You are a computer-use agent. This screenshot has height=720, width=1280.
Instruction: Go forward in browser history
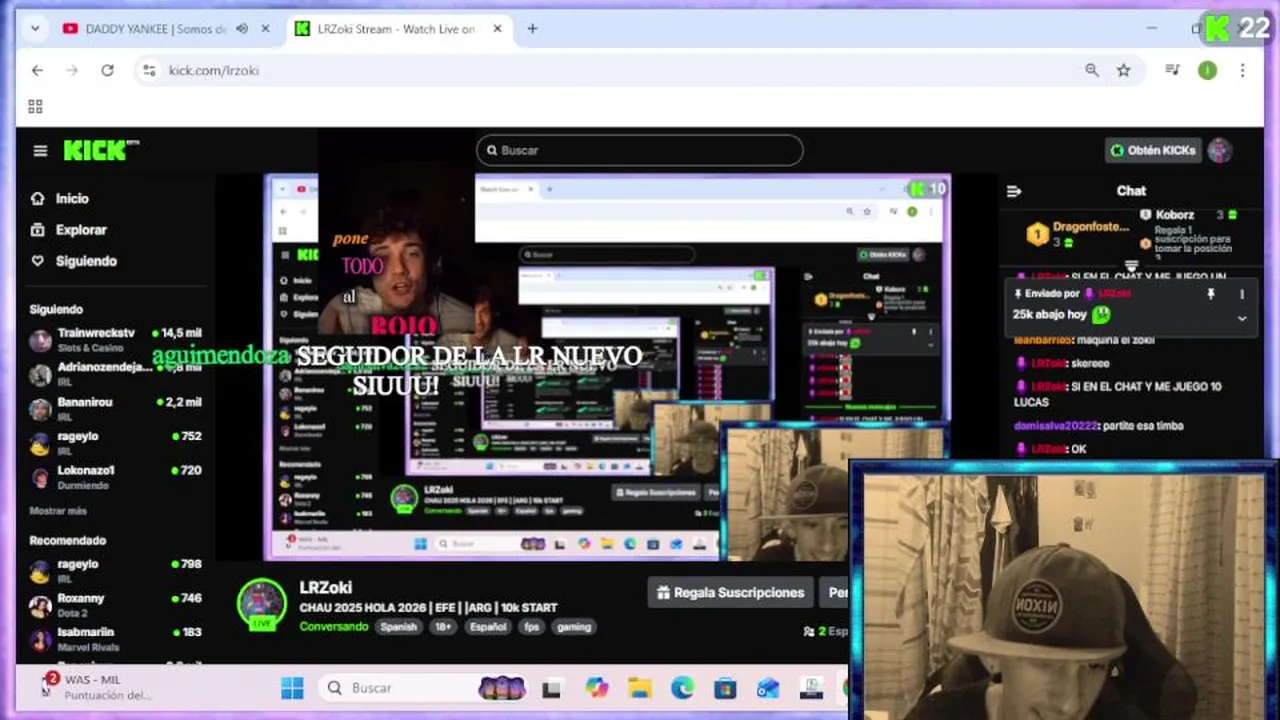tap(72, 70)
